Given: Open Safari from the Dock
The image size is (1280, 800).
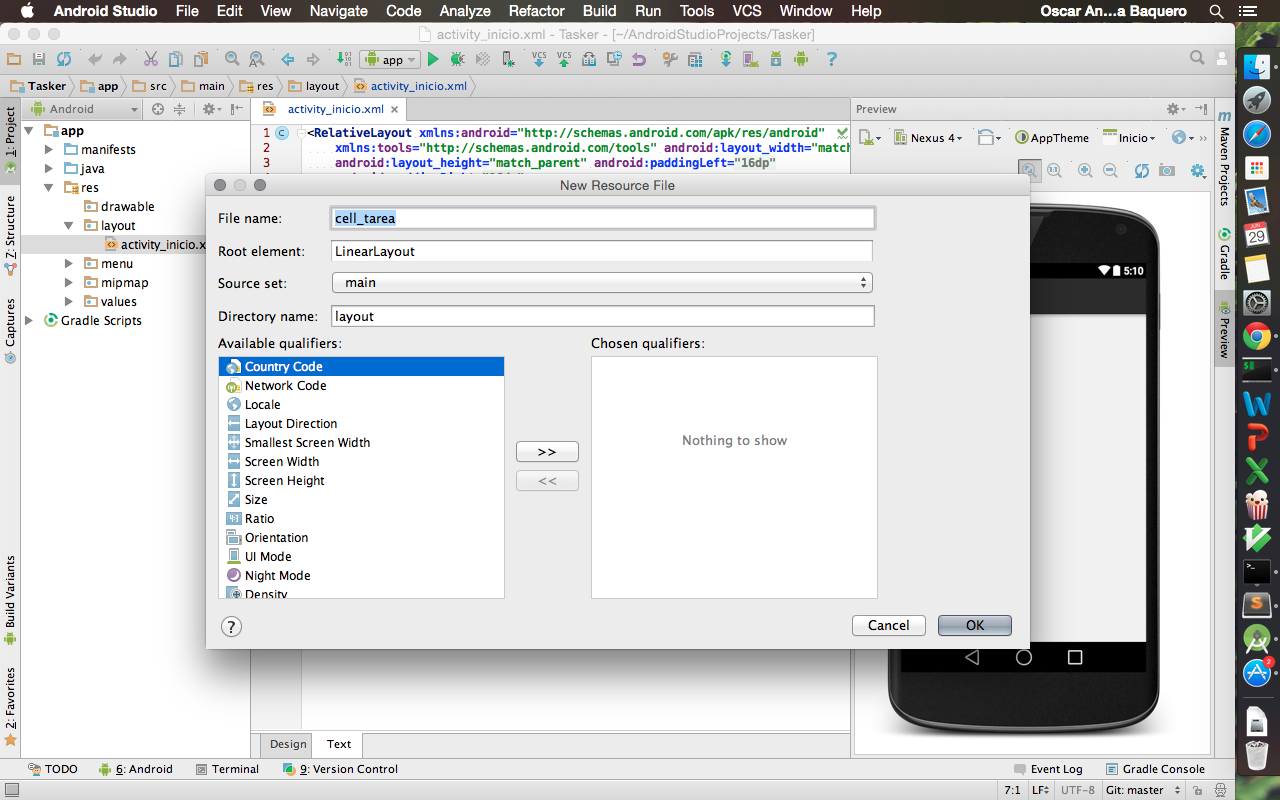Looking at the screenshot, I should point(1257,133).
